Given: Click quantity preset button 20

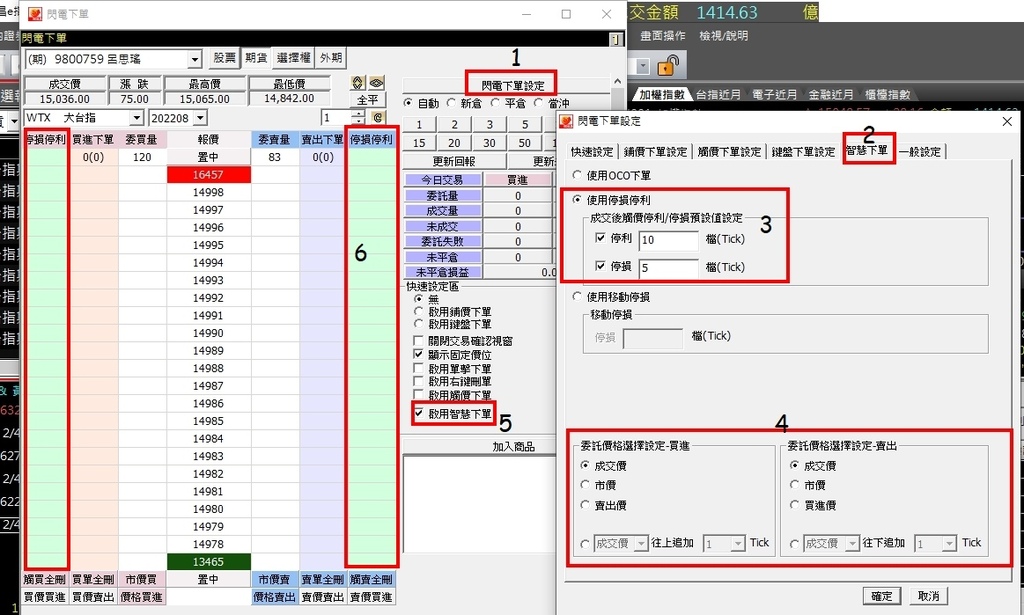Looking at the screenshot, I should point(454,143).
